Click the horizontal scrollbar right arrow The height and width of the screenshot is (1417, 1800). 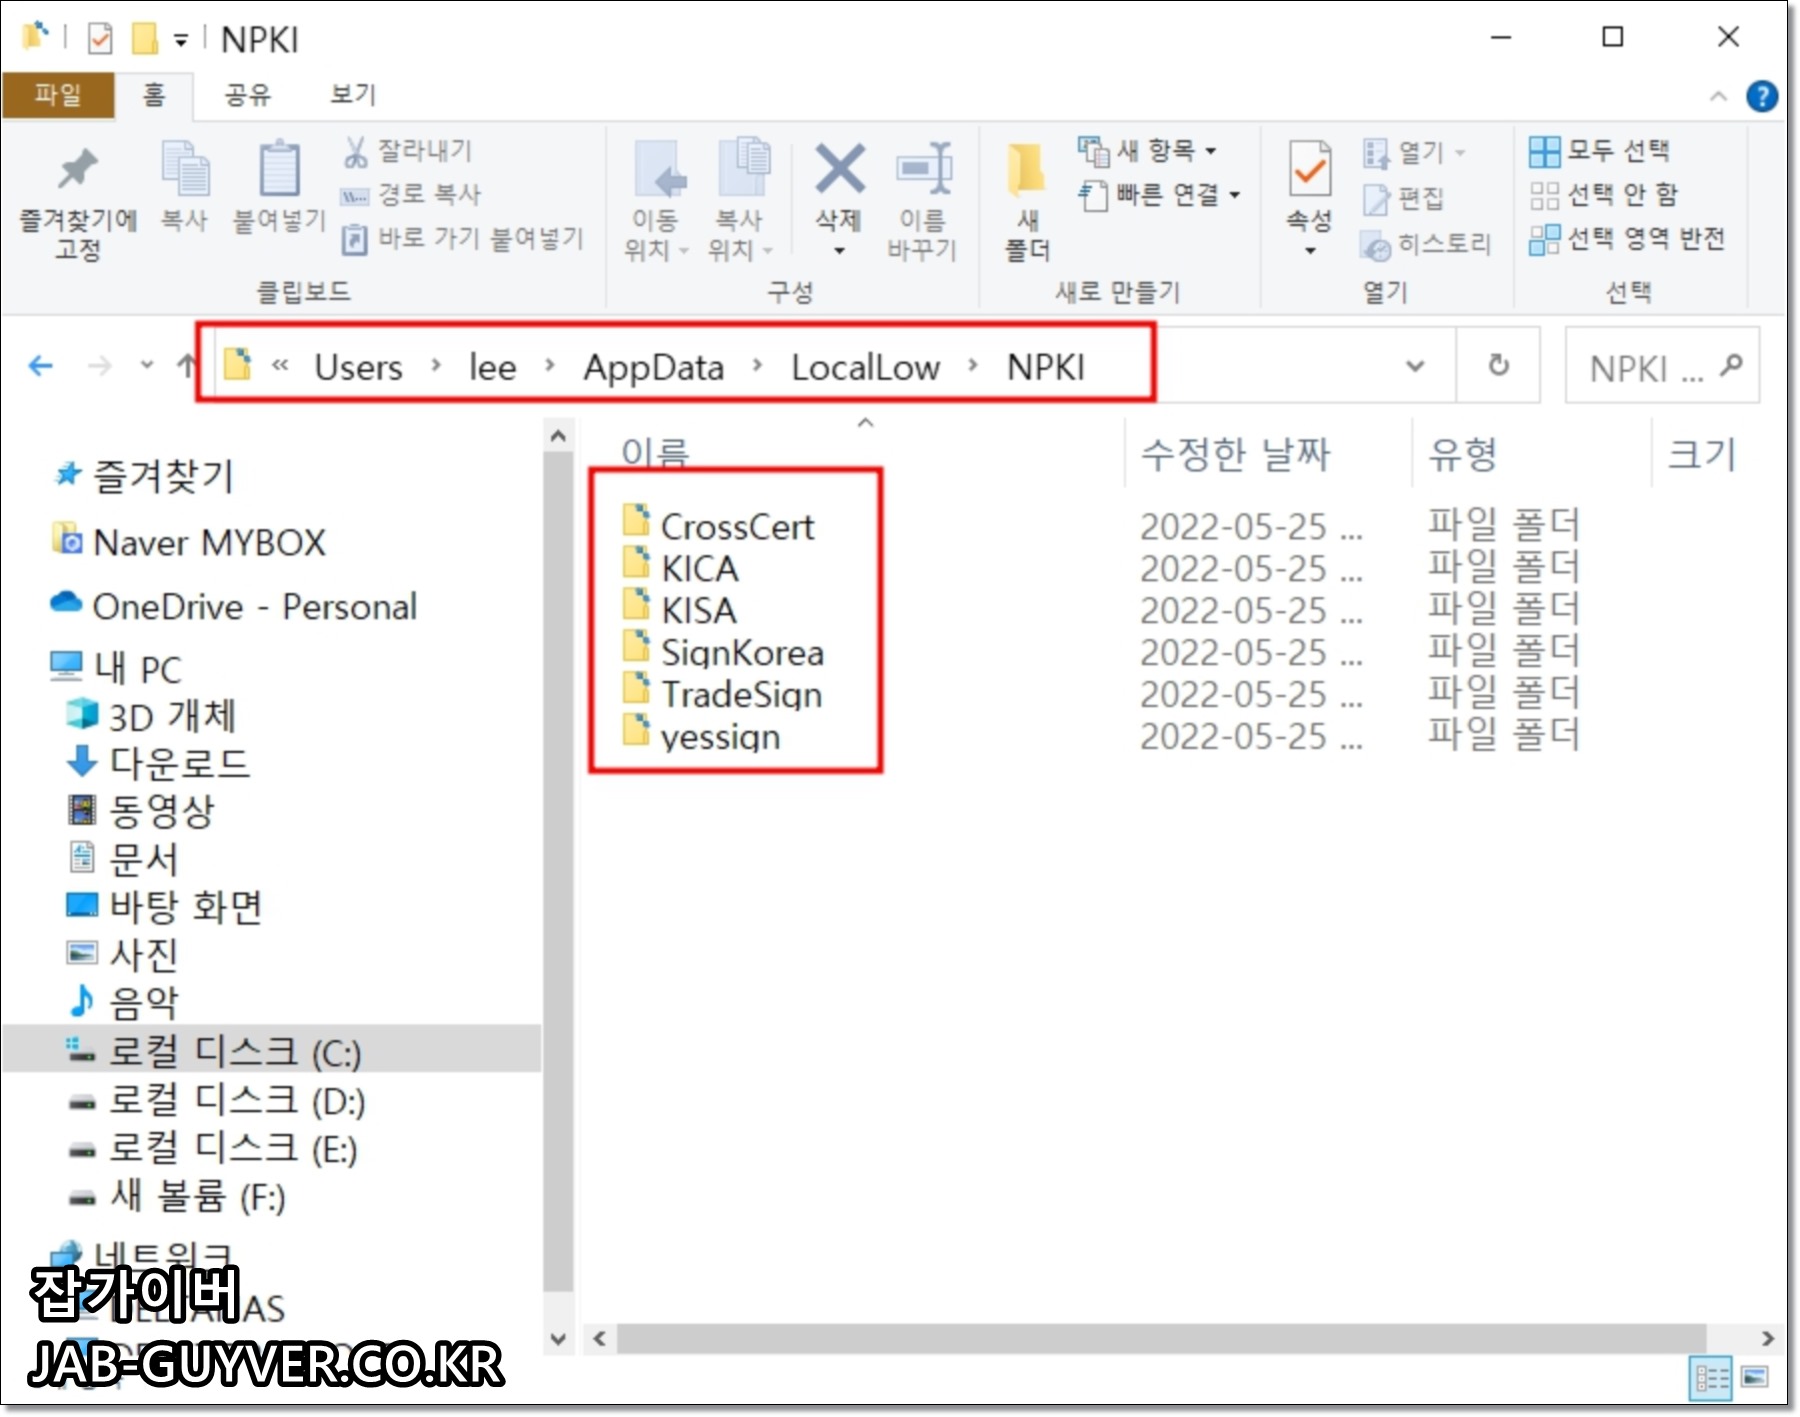pos(1767,1338)
